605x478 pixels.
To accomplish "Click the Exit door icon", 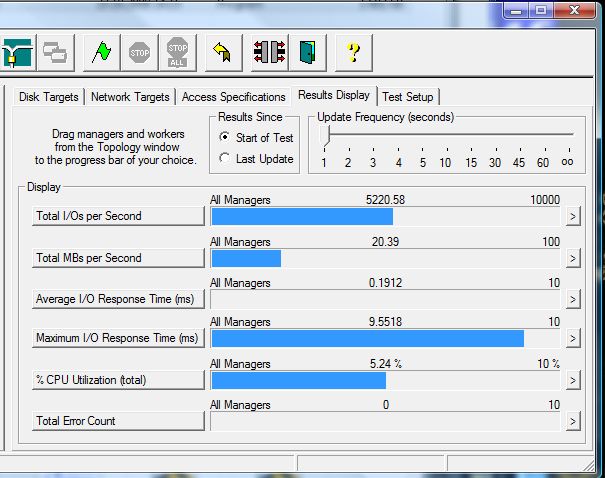I will pyautogui.click(x=308, y=52).
